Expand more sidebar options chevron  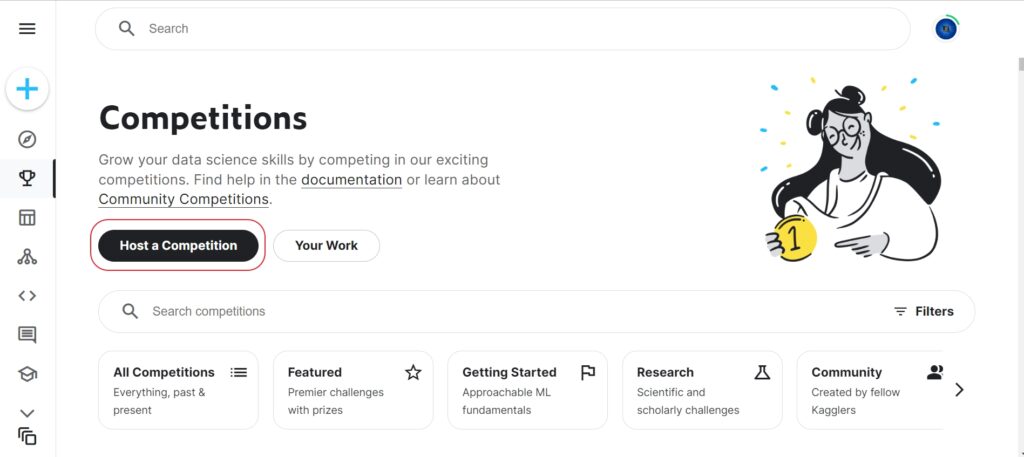click(27, 412)
